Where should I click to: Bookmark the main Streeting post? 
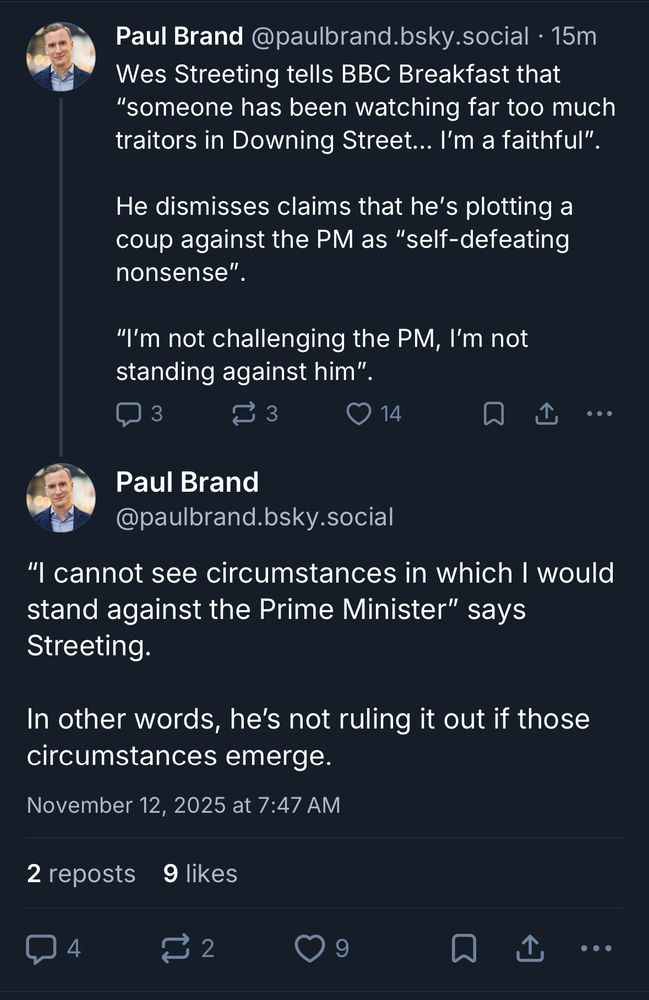coord(464,947)
